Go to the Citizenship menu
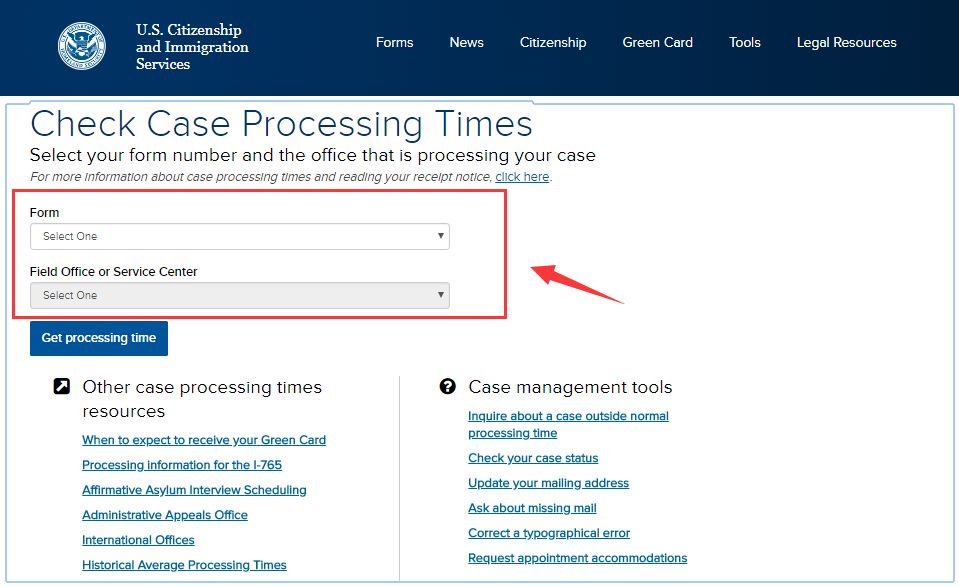The image size is (959, 587). coord(553,42)
